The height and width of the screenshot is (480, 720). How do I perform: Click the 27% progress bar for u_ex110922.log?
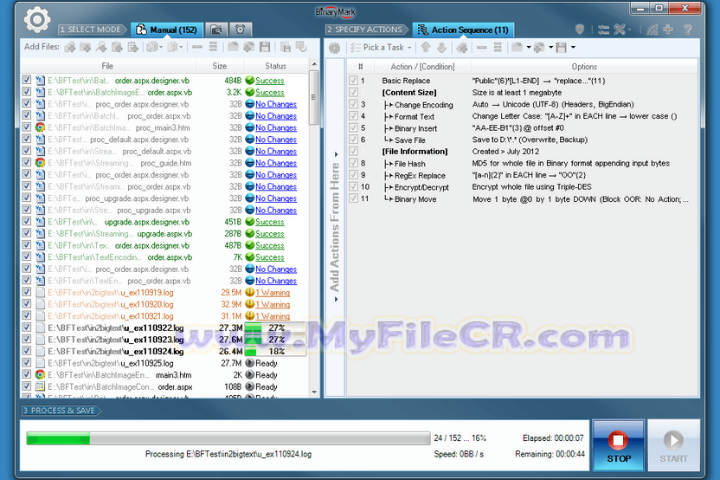275,328
